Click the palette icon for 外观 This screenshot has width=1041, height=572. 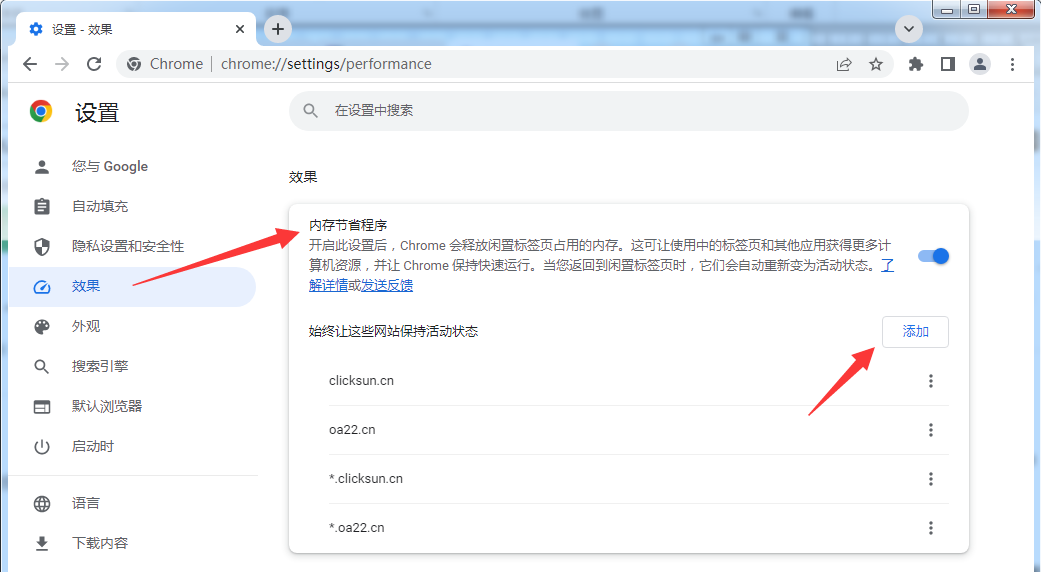point(42,326)
